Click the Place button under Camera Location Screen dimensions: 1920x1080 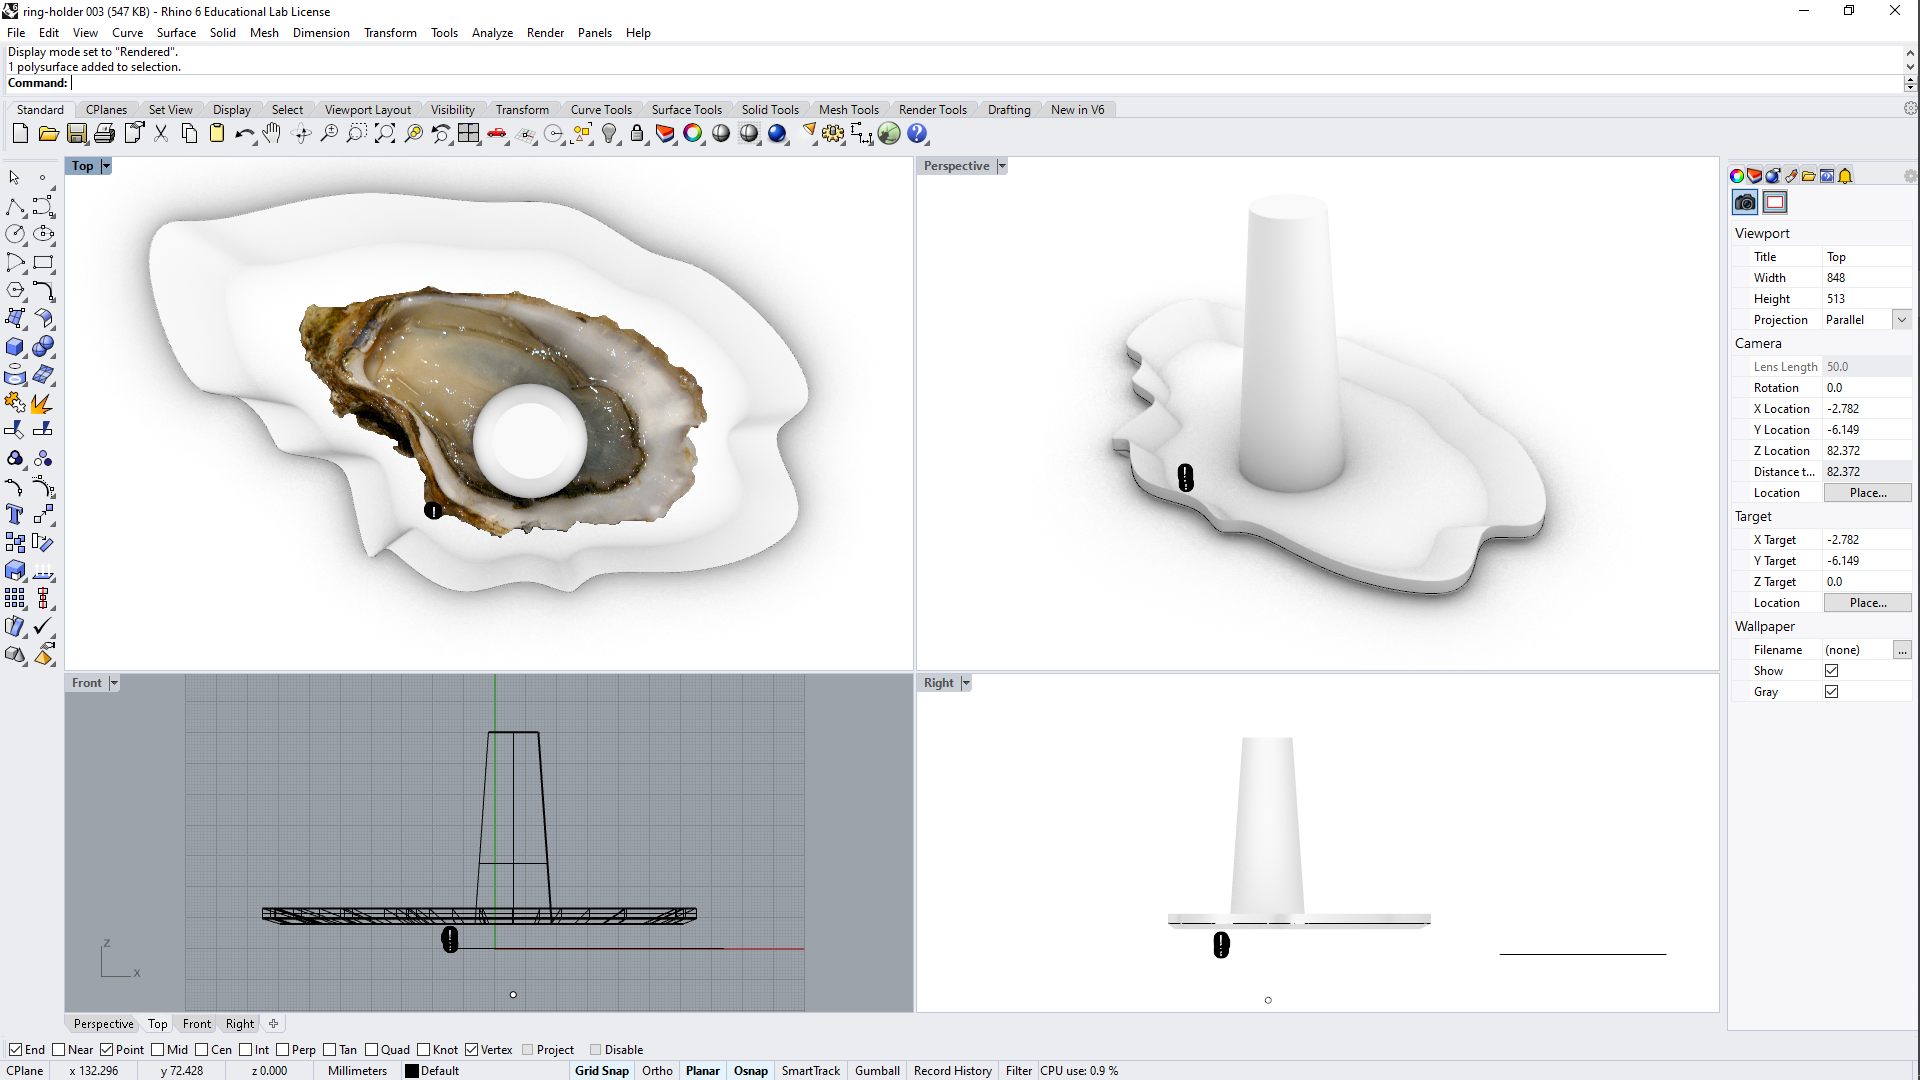coord(1865,492)
